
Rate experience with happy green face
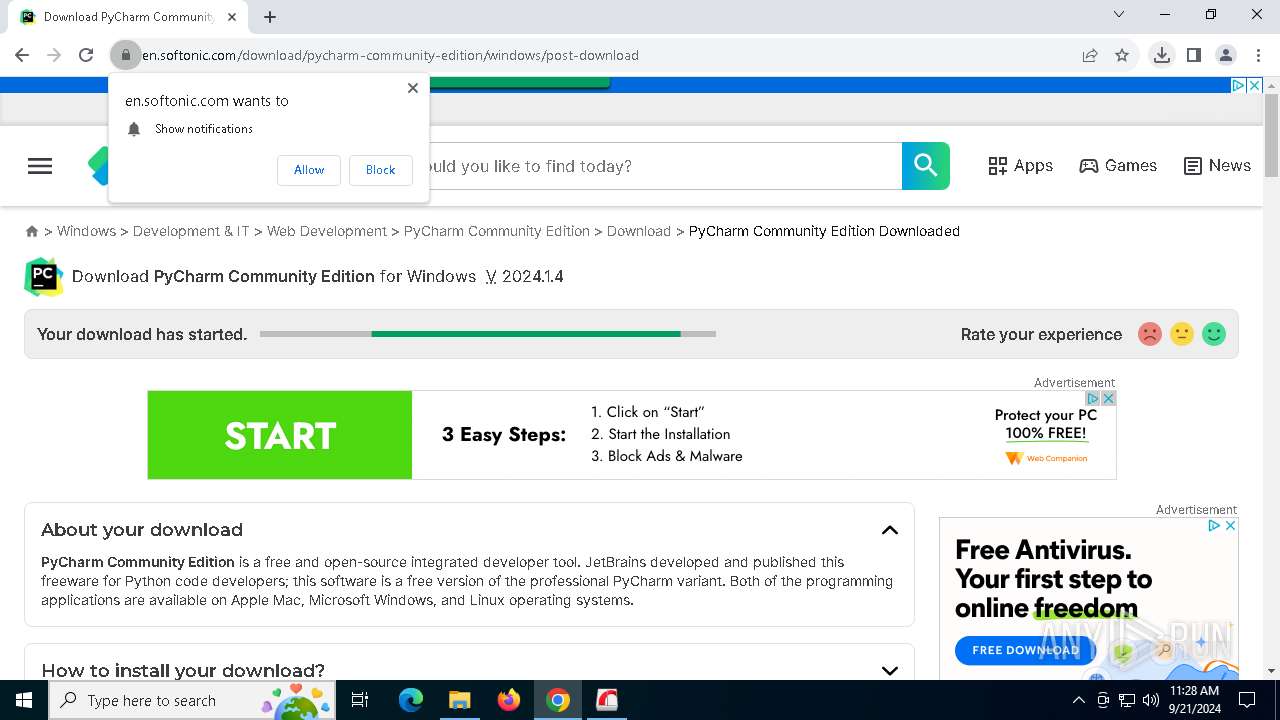1214,334
